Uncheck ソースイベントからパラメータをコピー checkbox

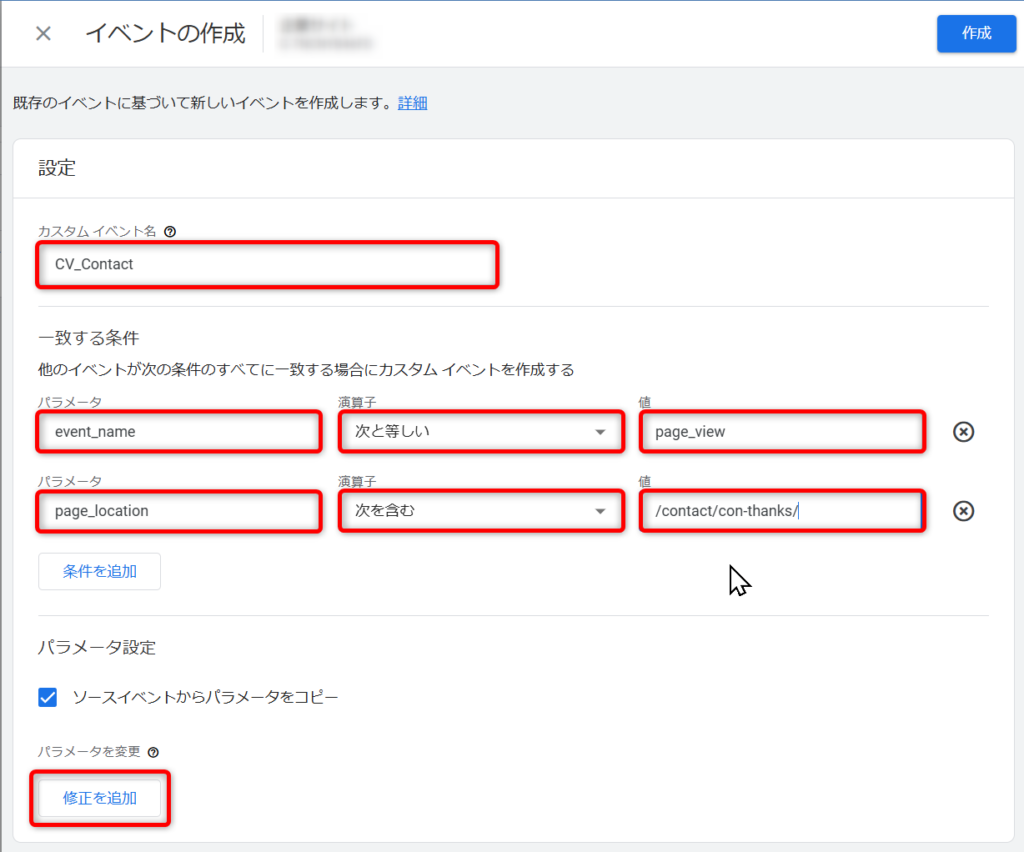(48, 697)
